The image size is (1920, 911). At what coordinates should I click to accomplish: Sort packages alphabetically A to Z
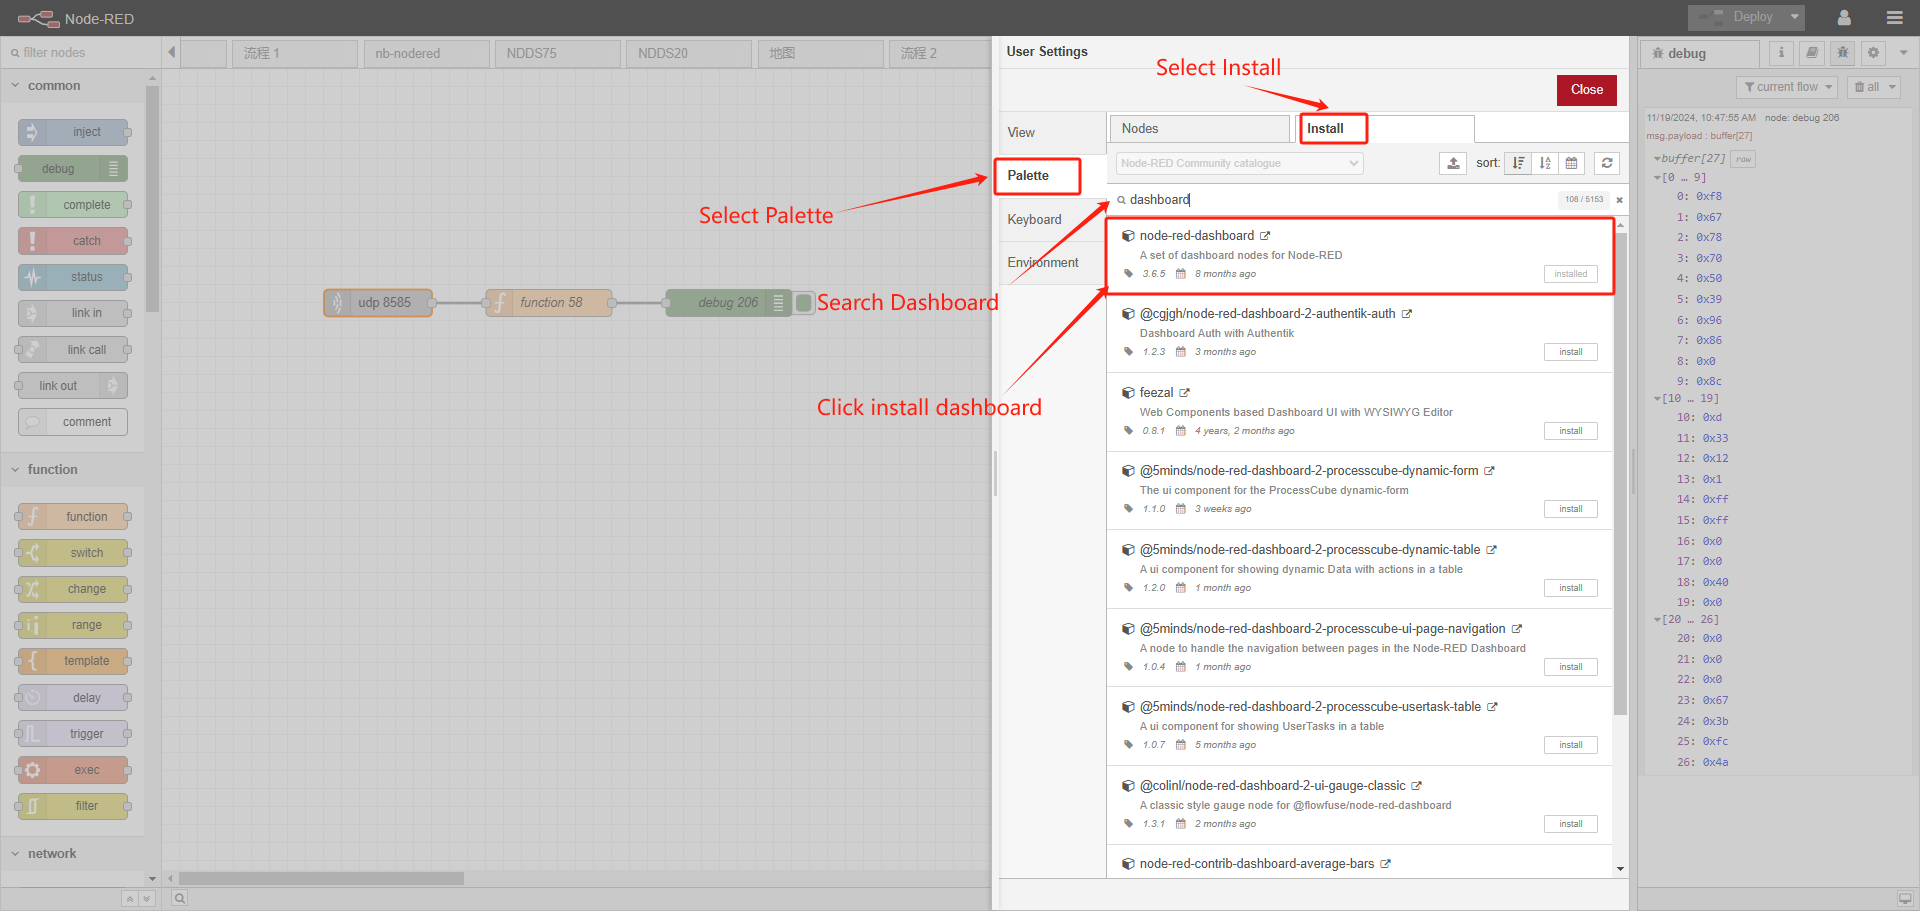point(1545,163)
